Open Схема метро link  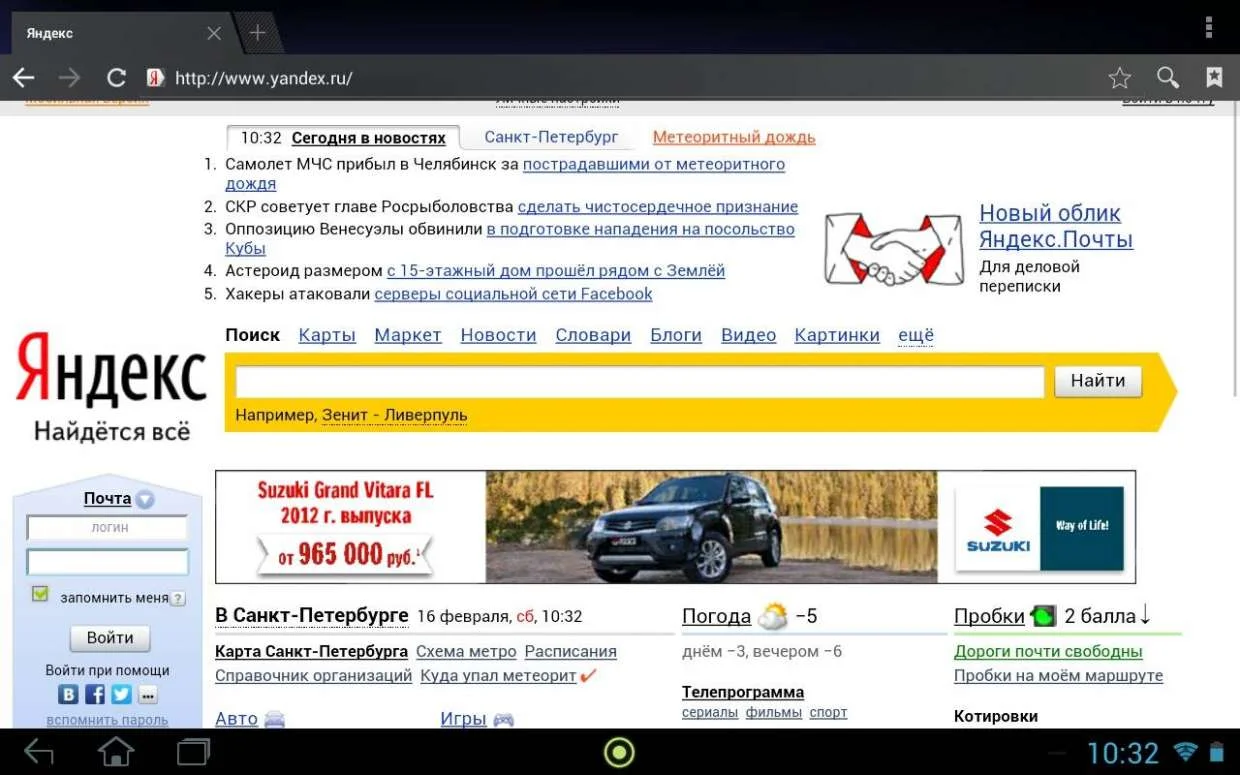pos(466,651)
